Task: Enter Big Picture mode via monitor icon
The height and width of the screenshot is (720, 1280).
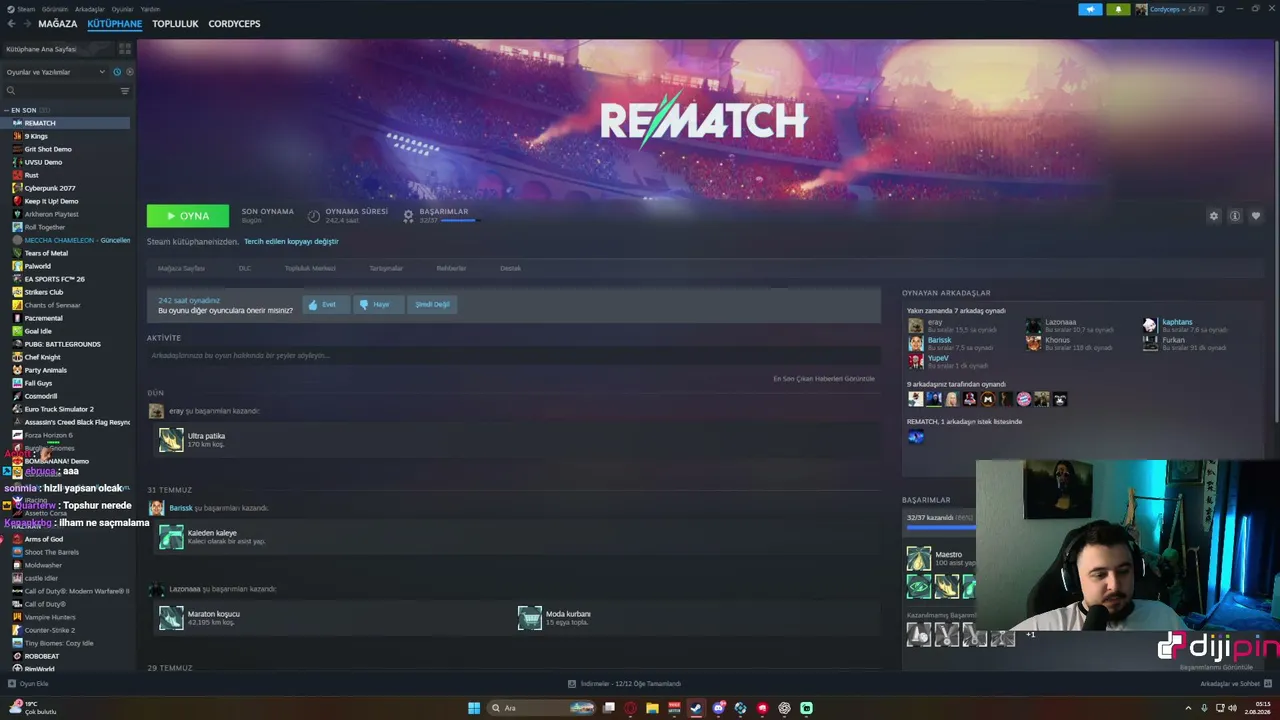Action: (x=1220, y=9)
